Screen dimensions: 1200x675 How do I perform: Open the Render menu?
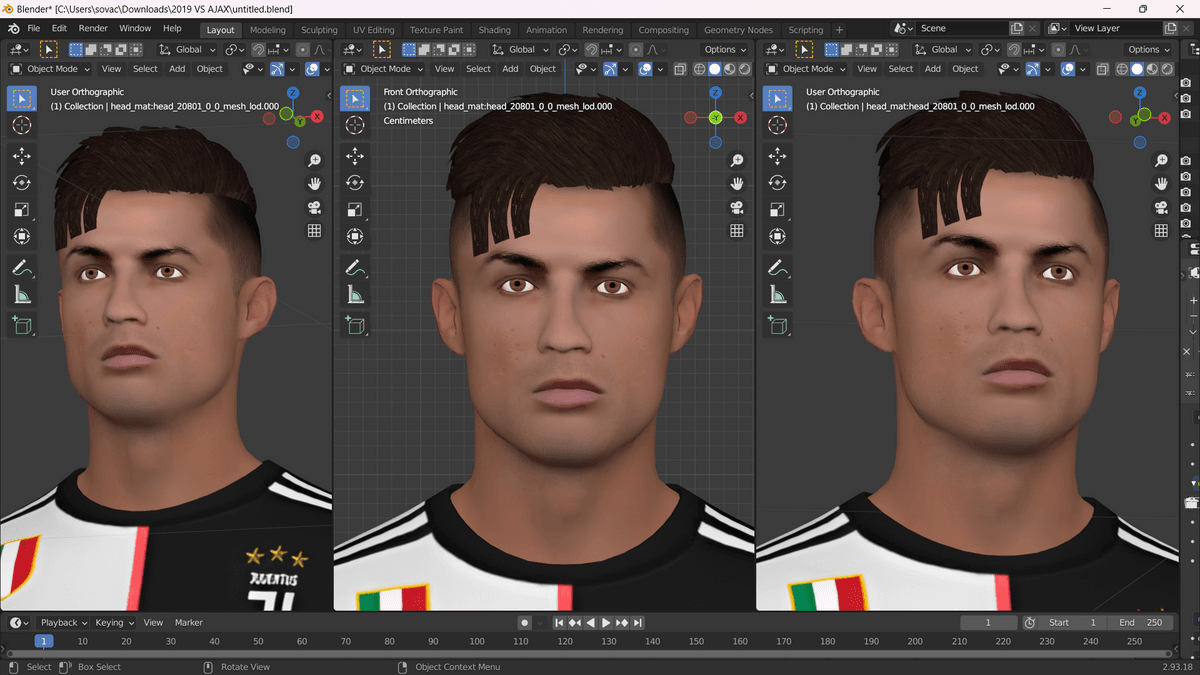(x=93, y=28)
